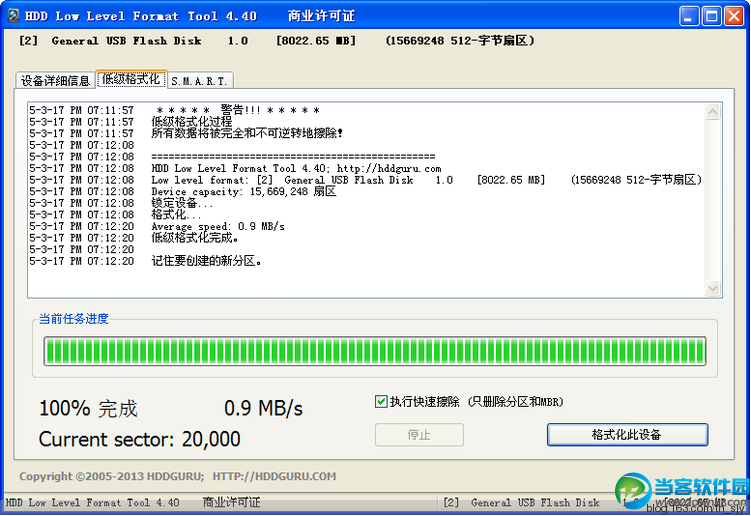Viewport: 751px width, 516px height.
Task: Click the '警告!!!' warning log line
Action: [x=238, y=110]
